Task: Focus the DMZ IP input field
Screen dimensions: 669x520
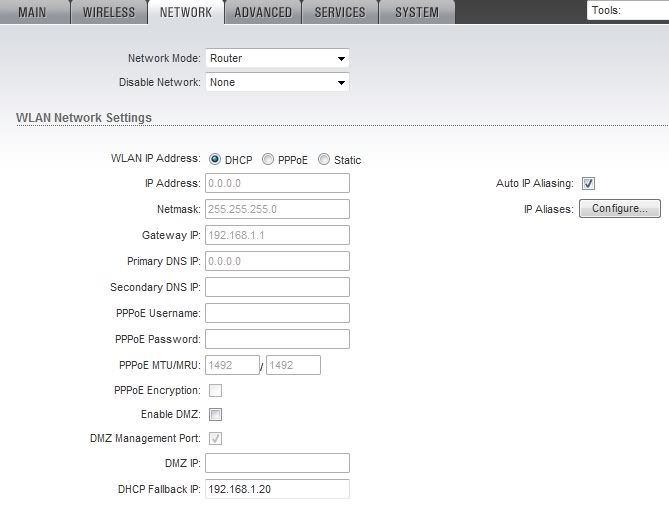Action: click(x=277, y=463)
